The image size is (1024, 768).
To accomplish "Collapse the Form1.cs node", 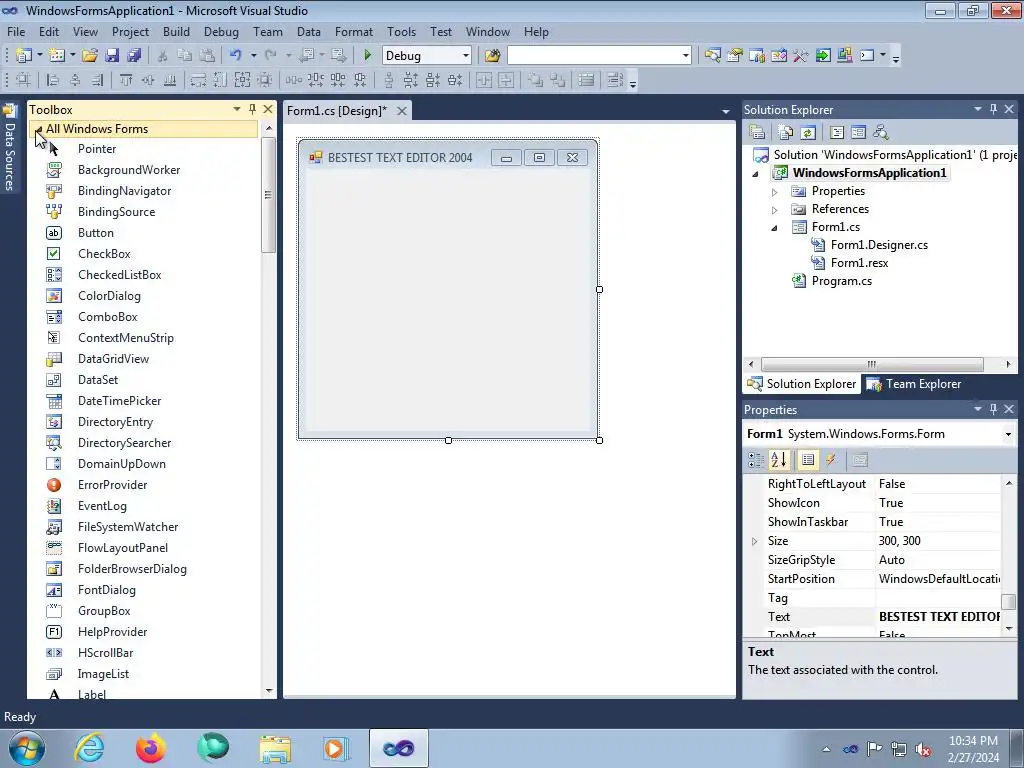I will (x=775, y=228).
